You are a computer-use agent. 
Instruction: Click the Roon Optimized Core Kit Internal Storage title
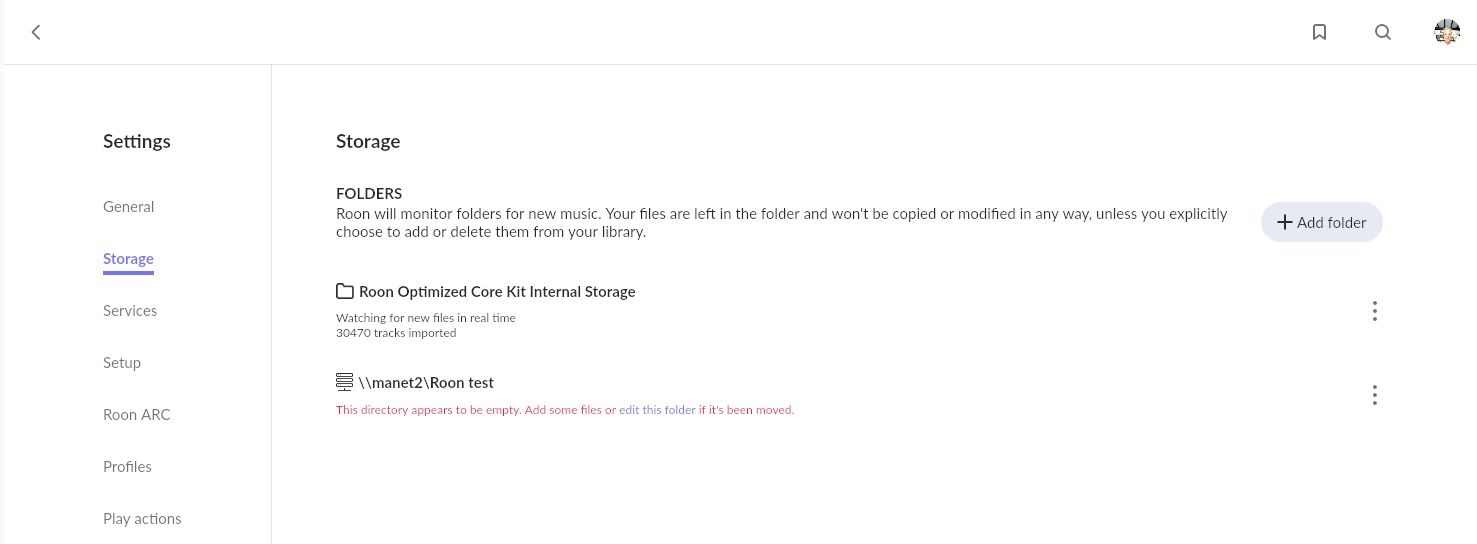(497, 292)
